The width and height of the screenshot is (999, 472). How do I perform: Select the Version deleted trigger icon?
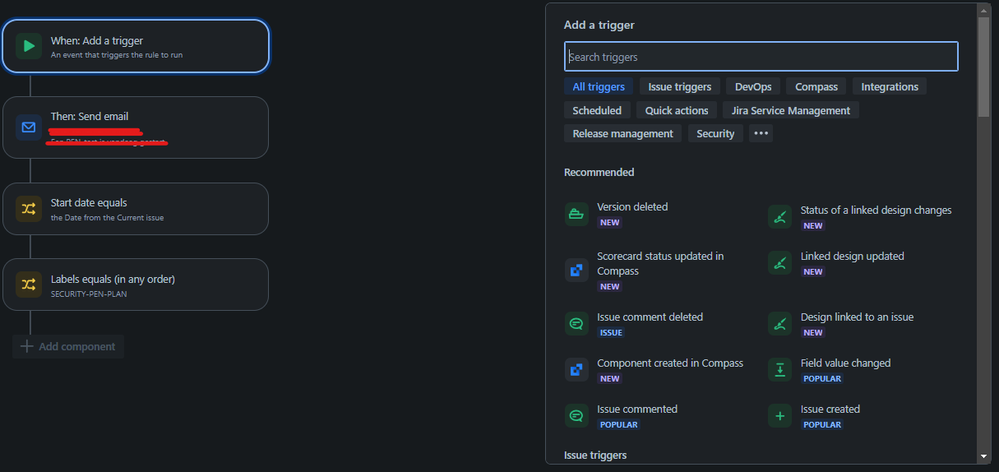pos(577,215)
